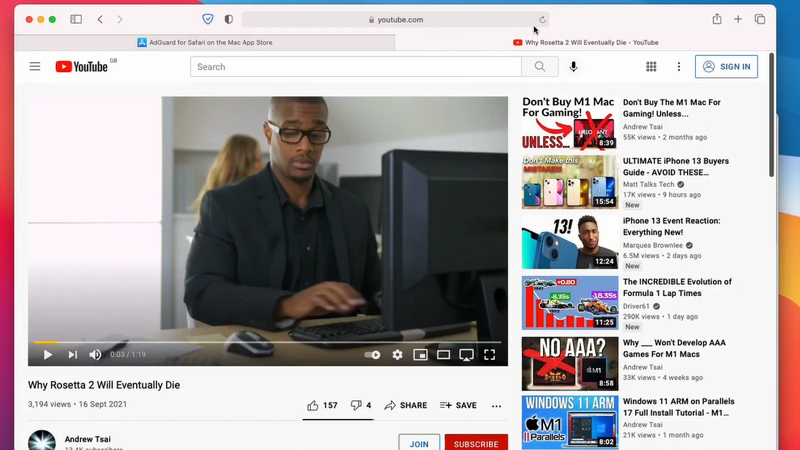This screenshot has height=450, width=800.
Task: Open Safari share icon
Action: tap(717, 19)
